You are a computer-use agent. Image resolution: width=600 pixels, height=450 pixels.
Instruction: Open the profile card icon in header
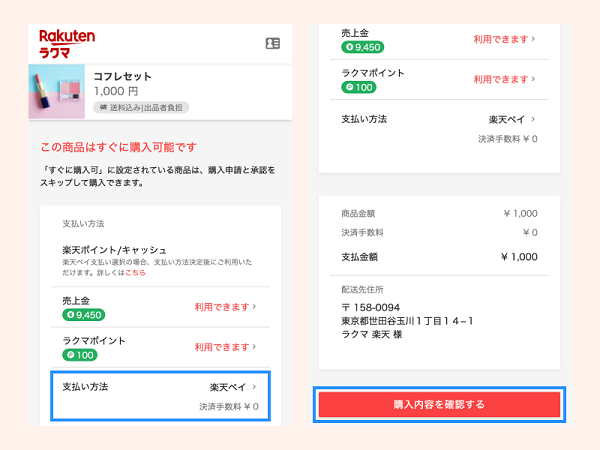pos(273,43)
